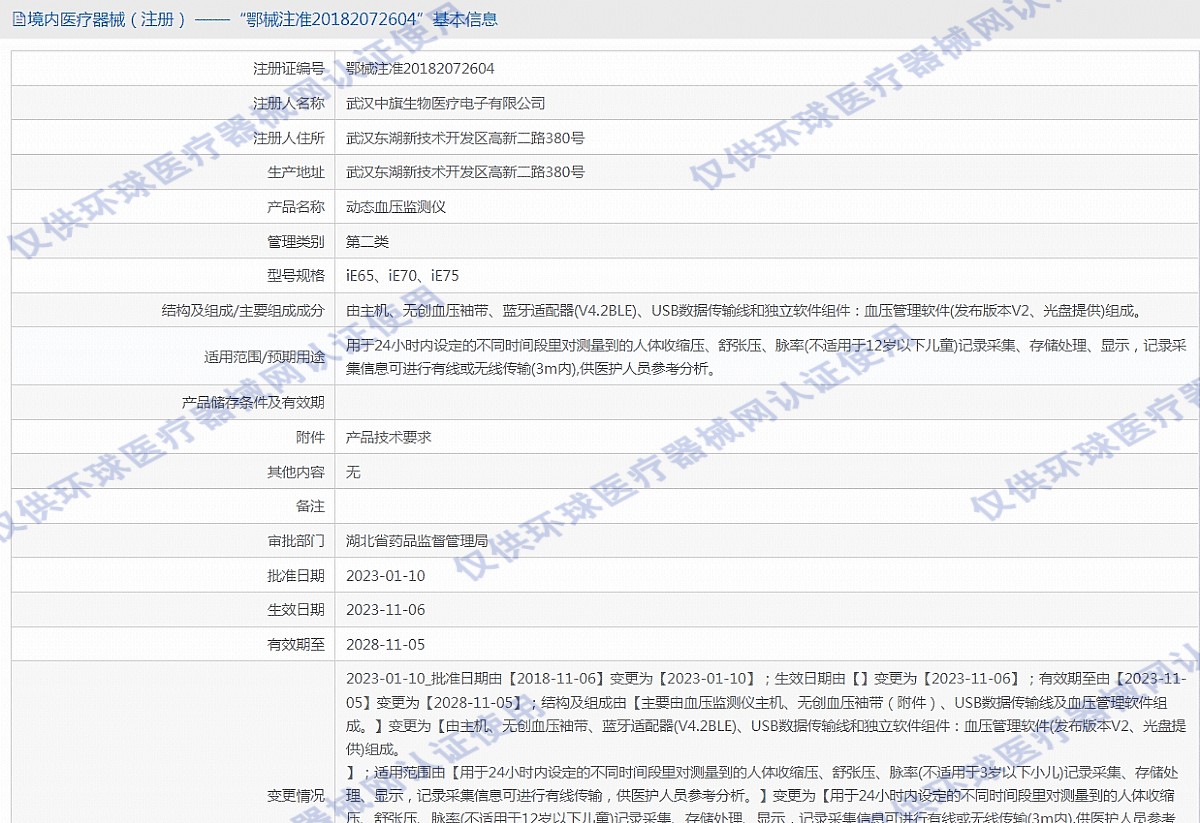Click the address value in the 注册人住所 row
This screenshot has height=823, width=1200.
[465, 138]
